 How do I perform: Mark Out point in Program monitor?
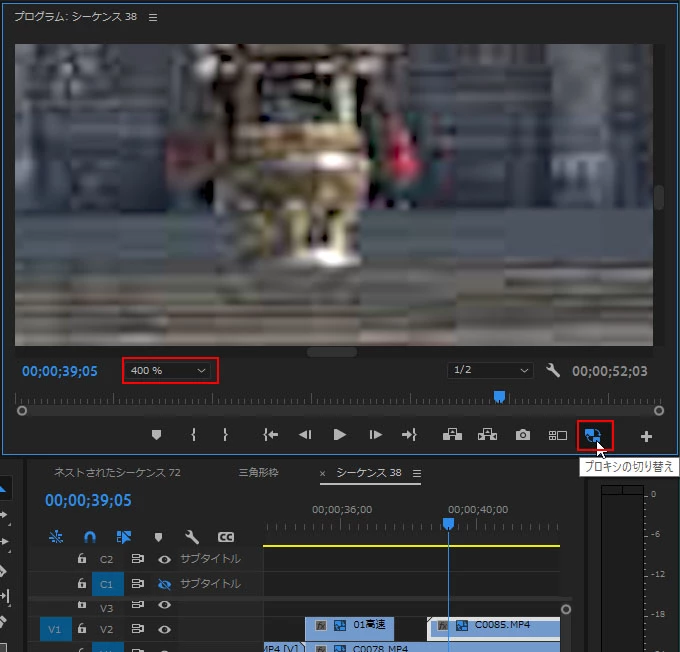[x=225, y=435]
